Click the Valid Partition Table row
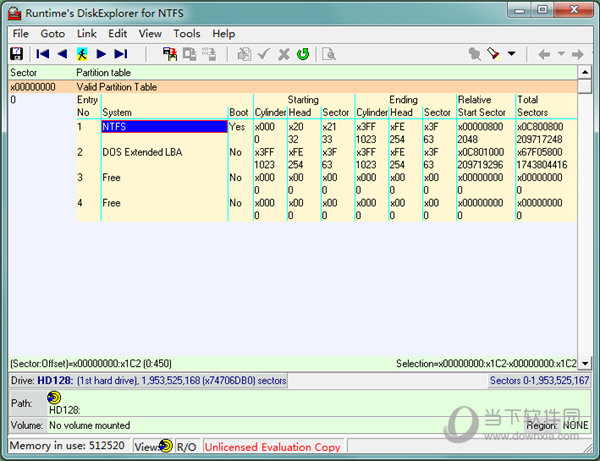 point(293,87)
